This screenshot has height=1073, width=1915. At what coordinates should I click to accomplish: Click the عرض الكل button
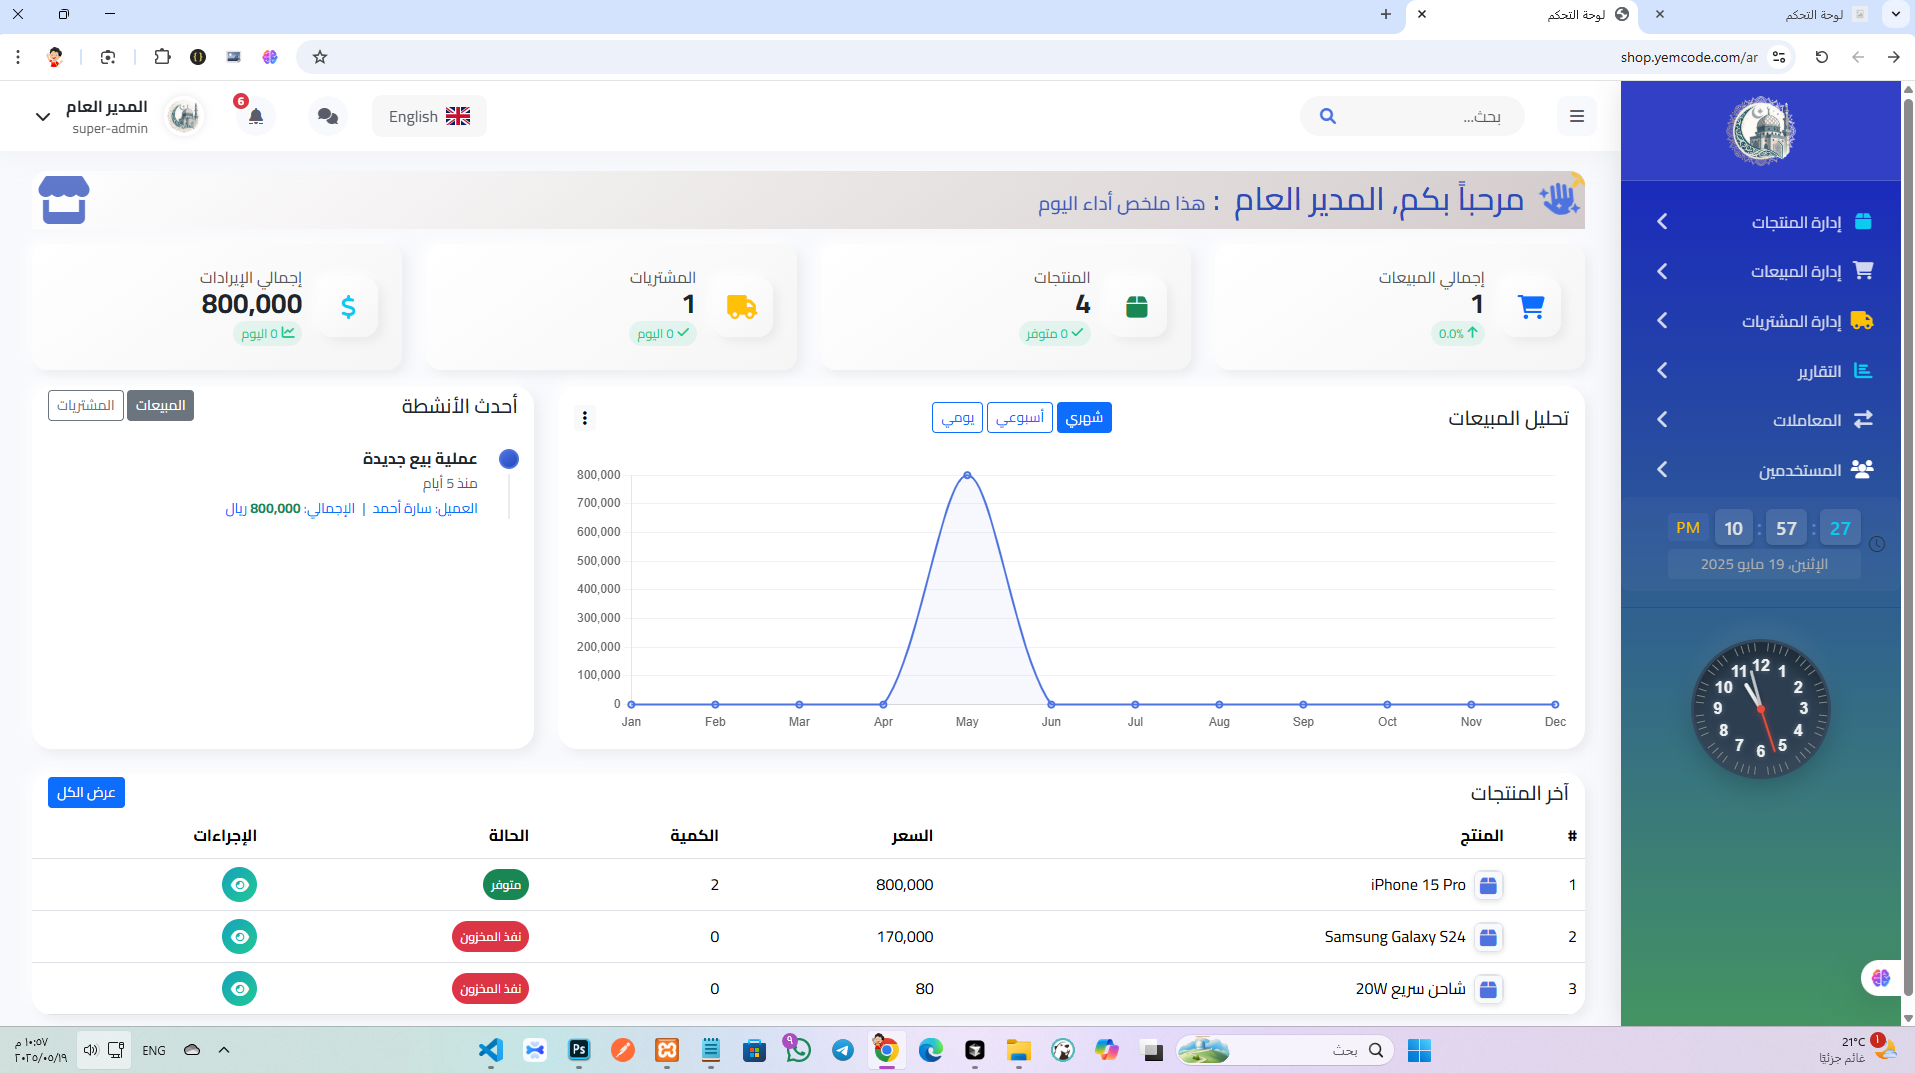click(x=86, y=792)
